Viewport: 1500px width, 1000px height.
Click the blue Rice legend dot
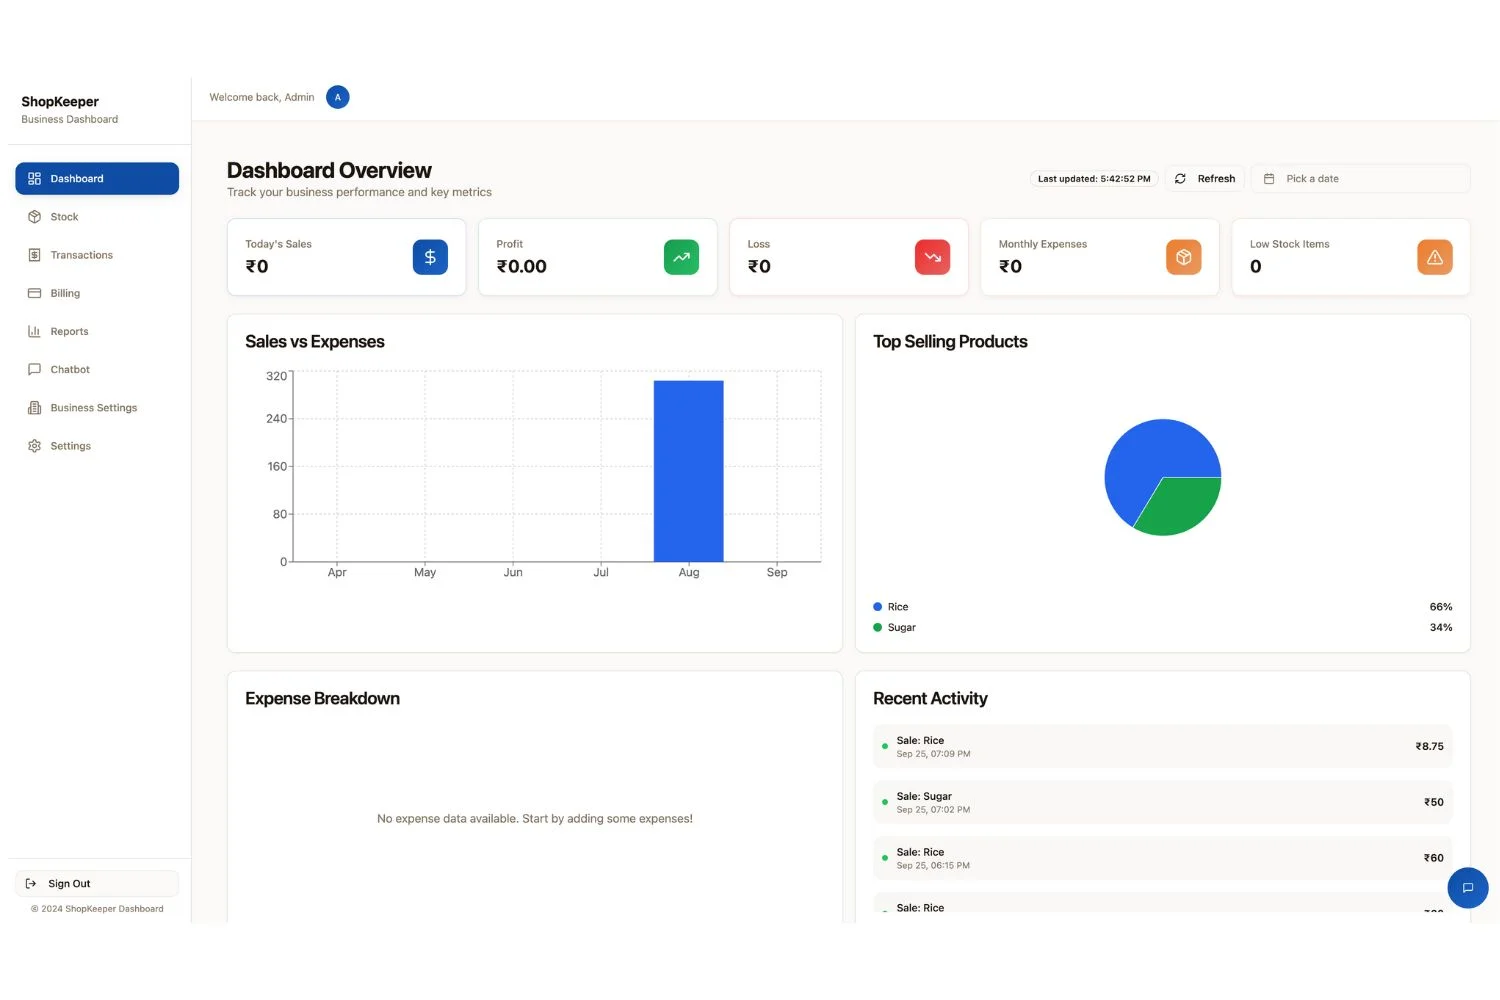tap(878, 607)
